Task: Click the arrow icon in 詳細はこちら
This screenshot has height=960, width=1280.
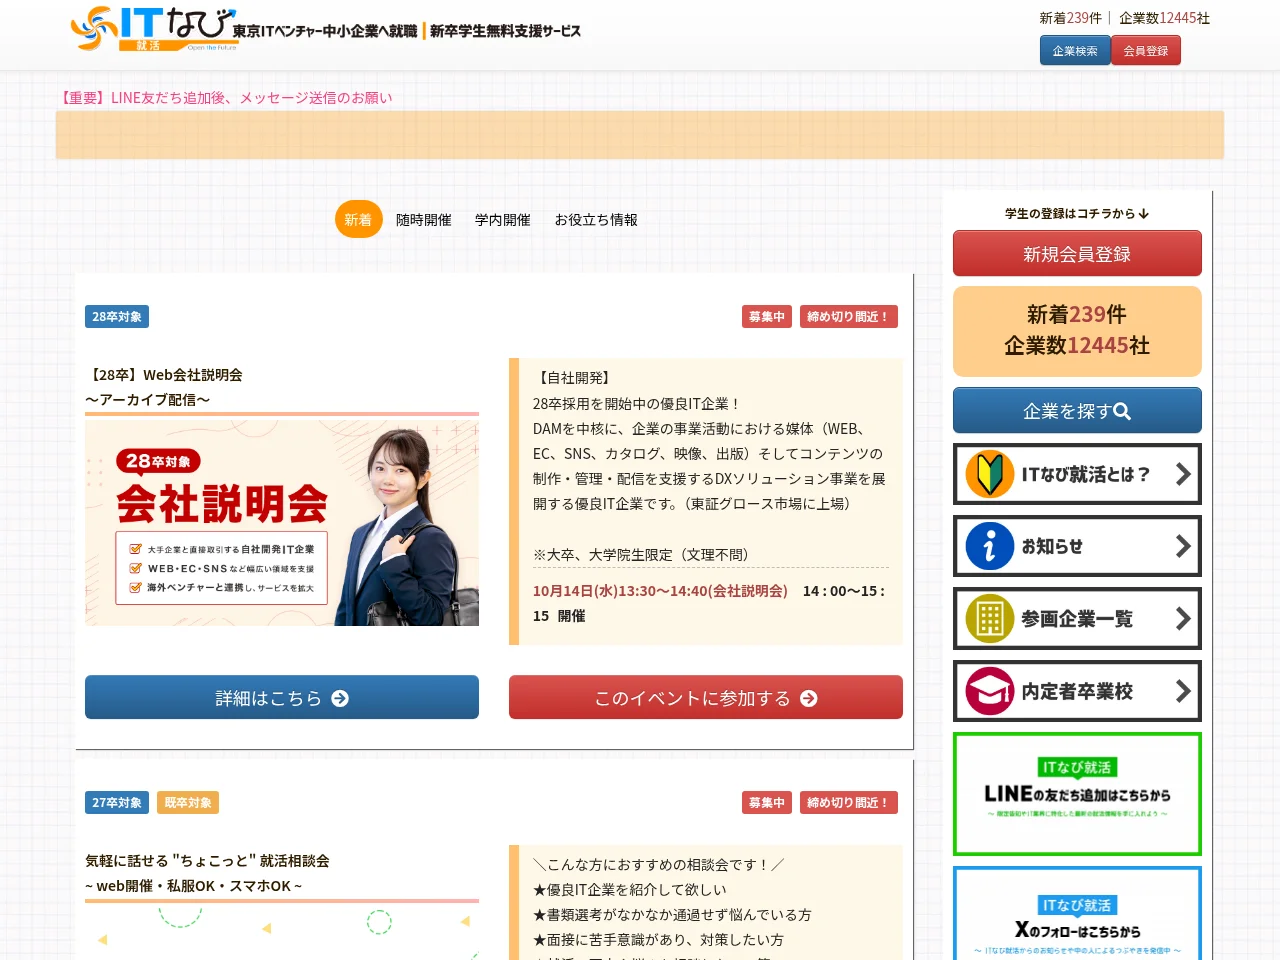Action: pos(340,698)
